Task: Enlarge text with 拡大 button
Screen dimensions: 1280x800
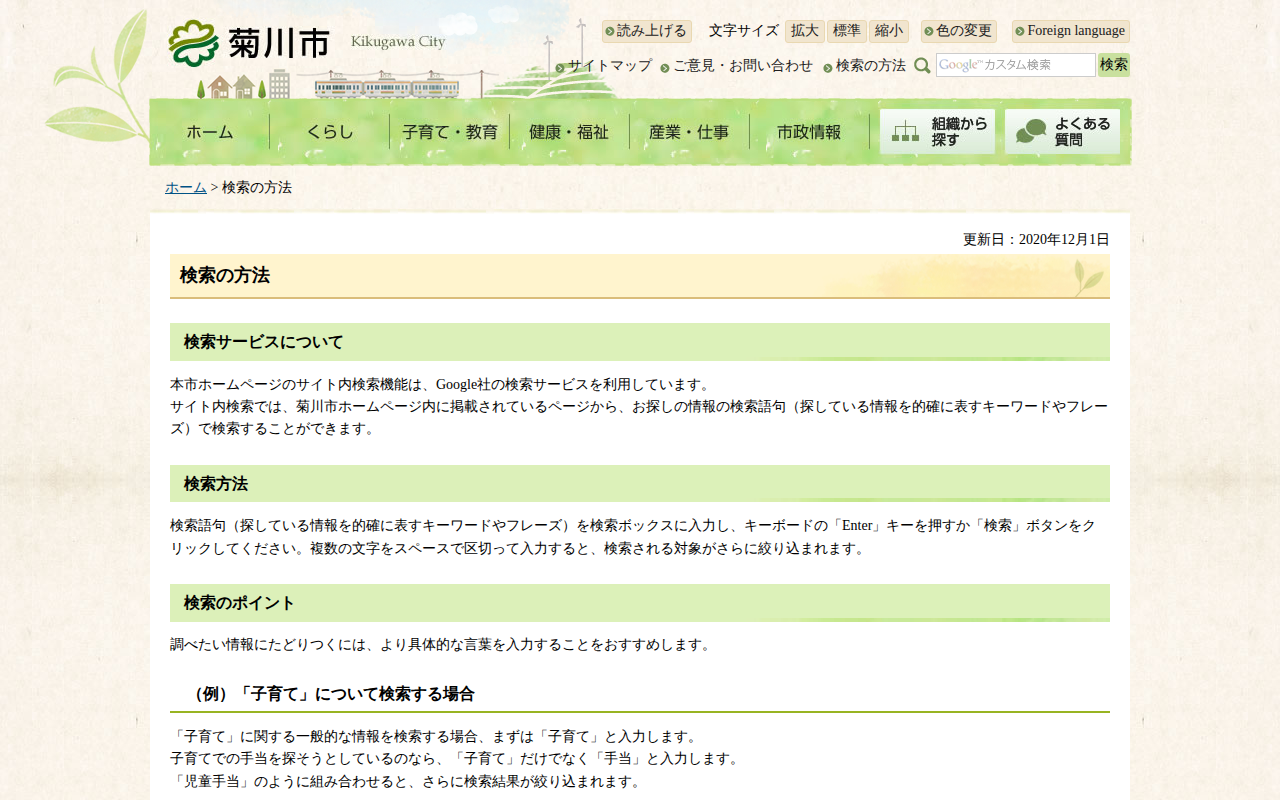Action: click(x=805, y=31)
